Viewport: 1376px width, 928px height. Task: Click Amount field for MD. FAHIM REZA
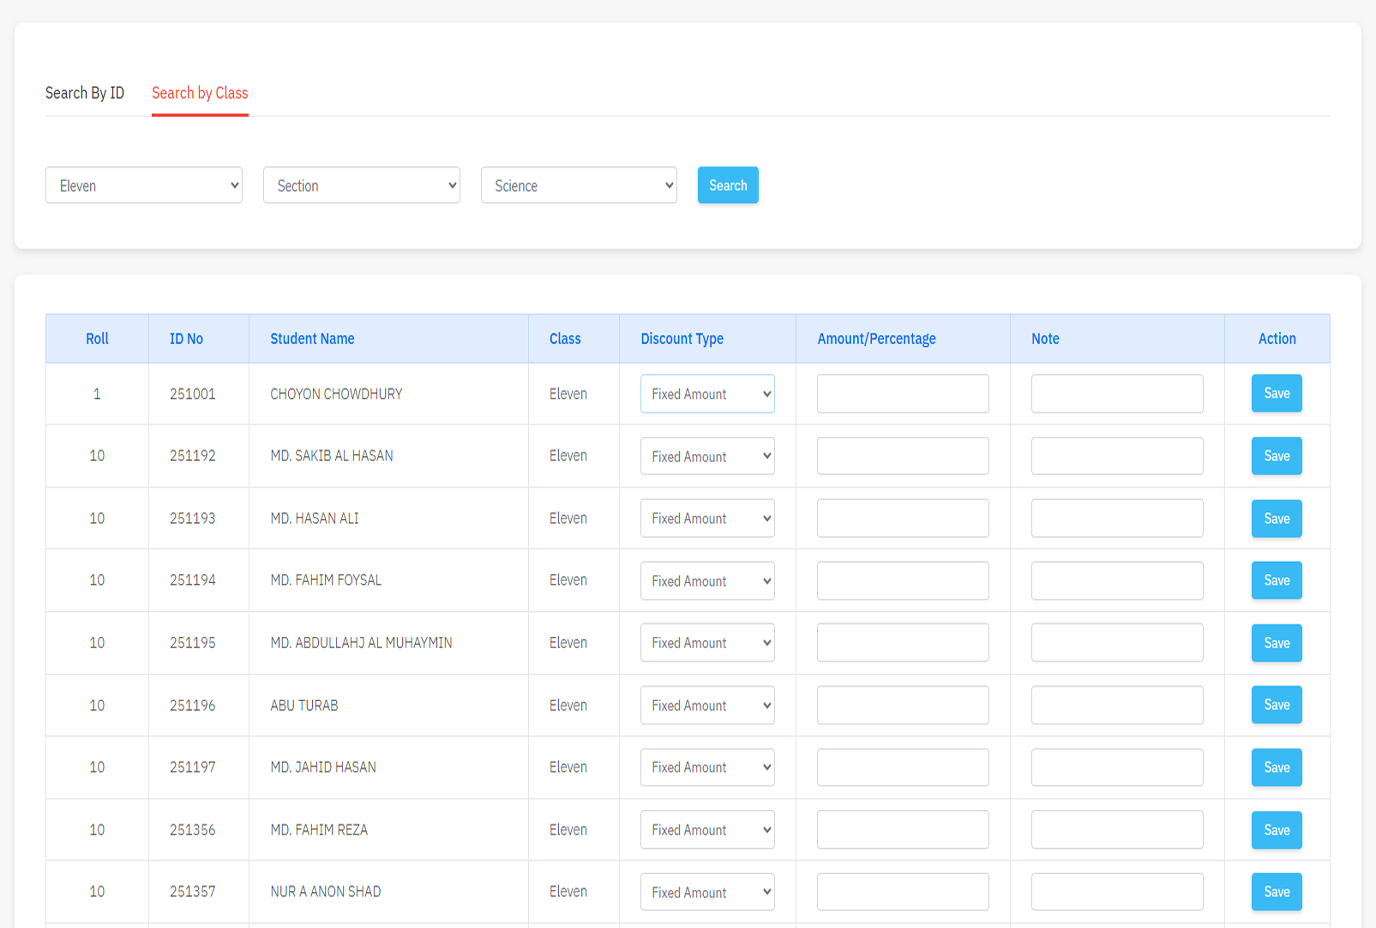[902, 830]
